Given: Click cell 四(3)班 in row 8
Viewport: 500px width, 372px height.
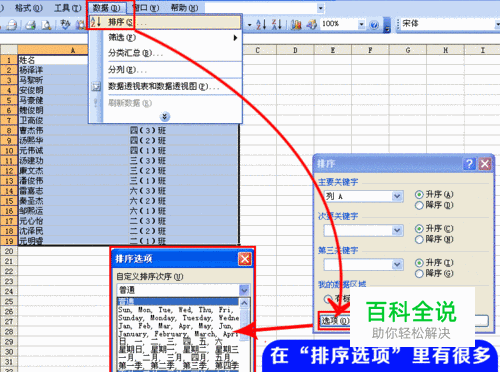Looking at the screenshot, I should (184, 130).
